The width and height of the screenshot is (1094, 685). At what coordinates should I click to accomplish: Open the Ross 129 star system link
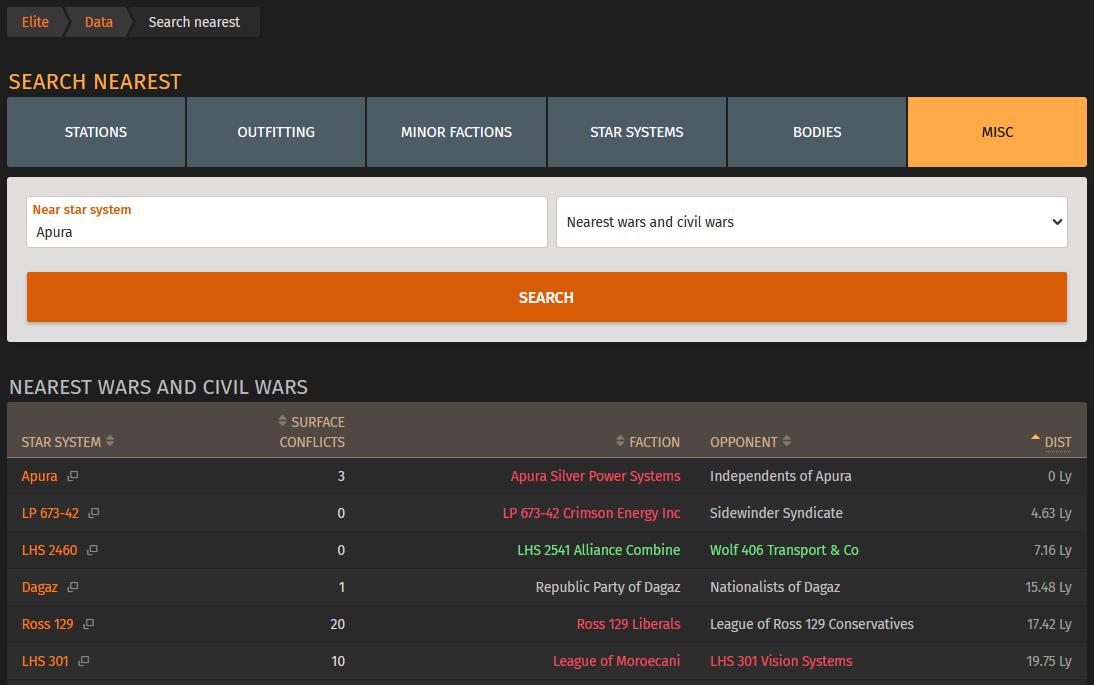tap(47, 624)
